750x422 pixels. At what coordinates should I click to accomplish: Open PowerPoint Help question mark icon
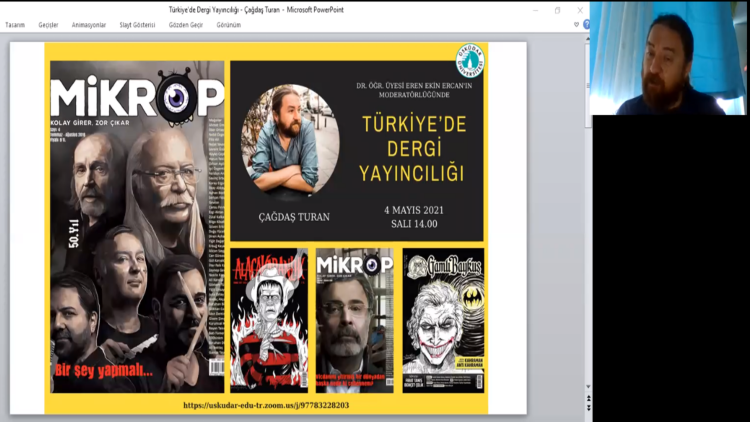(x=586, y=24)
